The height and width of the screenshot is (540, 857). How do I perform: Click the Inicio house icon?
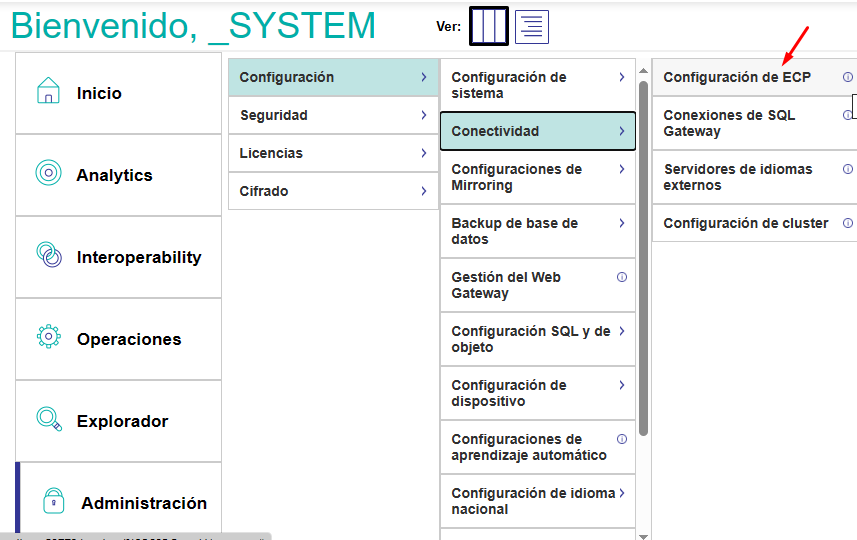[48, 92]
